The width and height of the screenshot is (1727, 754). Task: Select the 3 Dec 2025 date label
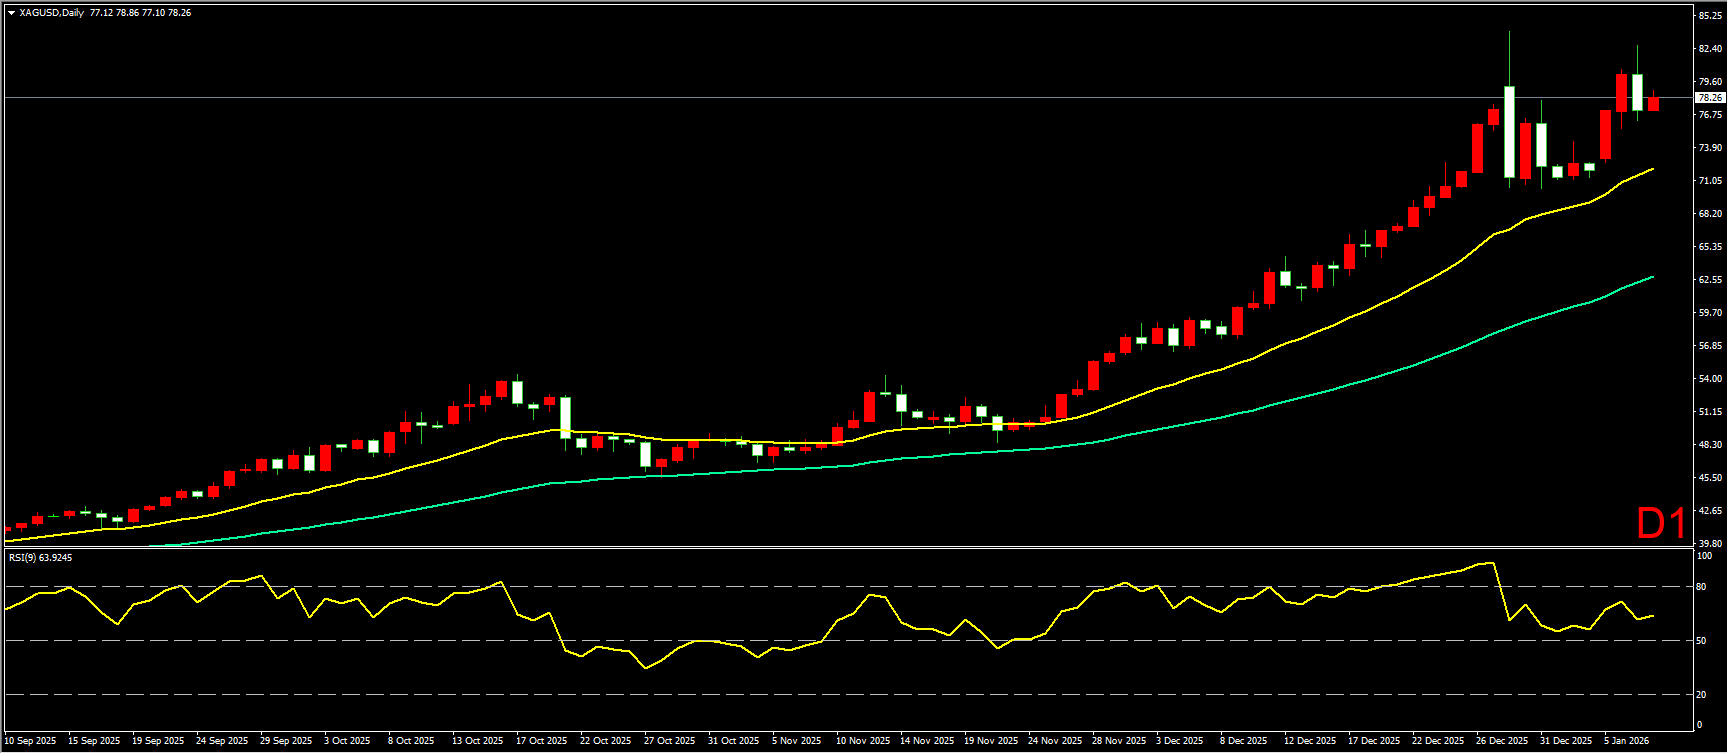coord(1182,741)
